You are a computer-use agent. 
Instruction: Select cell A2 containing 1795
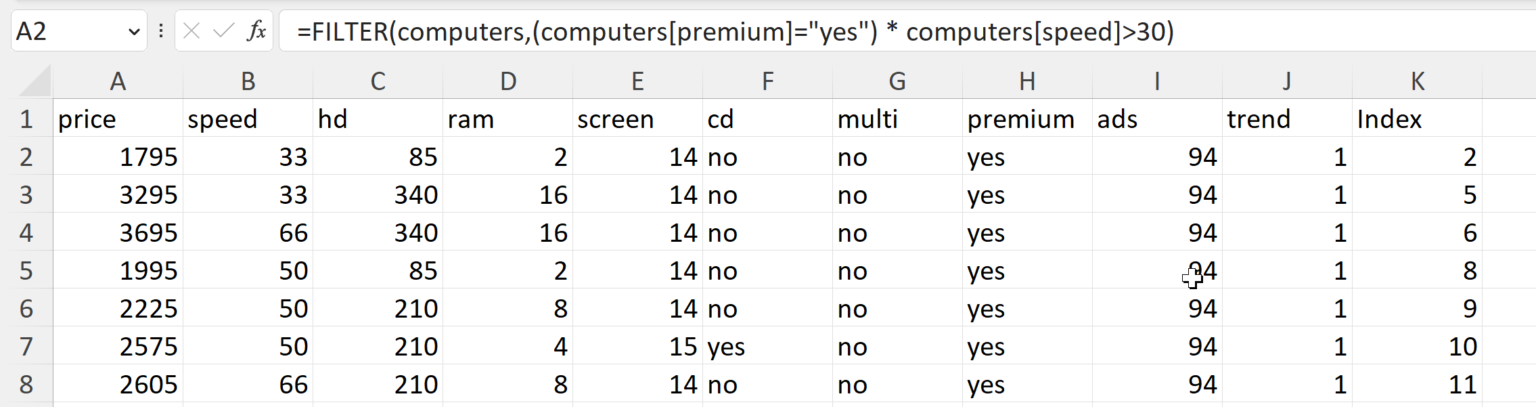point(118,157)
